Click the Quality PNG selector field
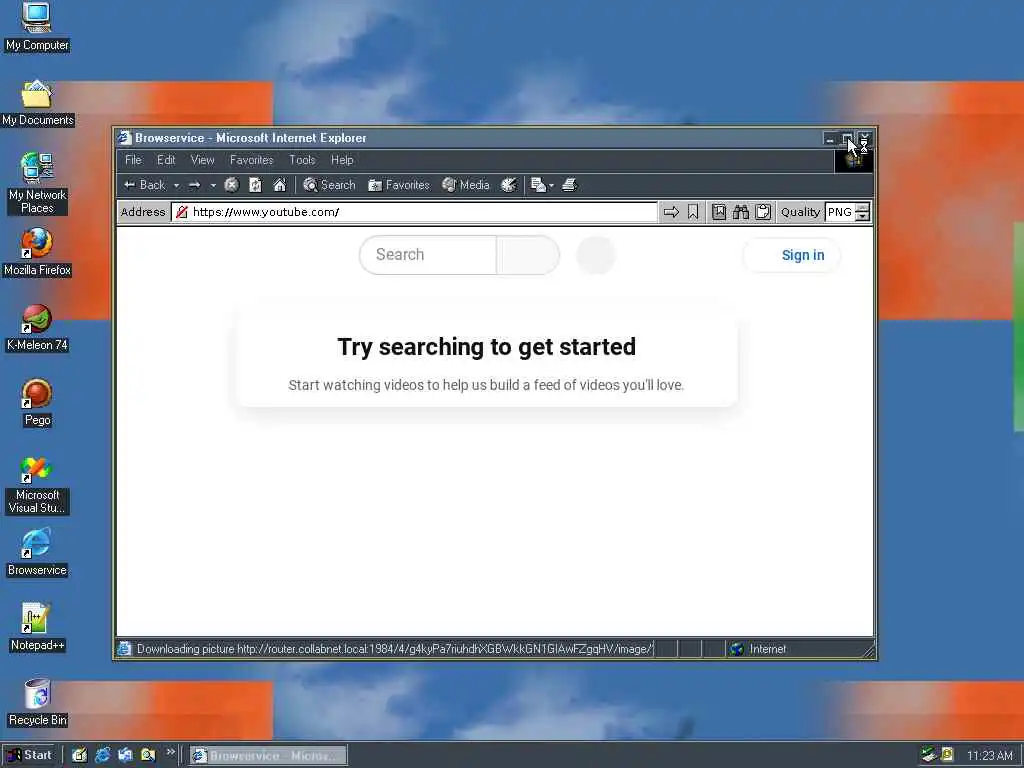Screen dimensions: 1024x768 pos(840,212)
